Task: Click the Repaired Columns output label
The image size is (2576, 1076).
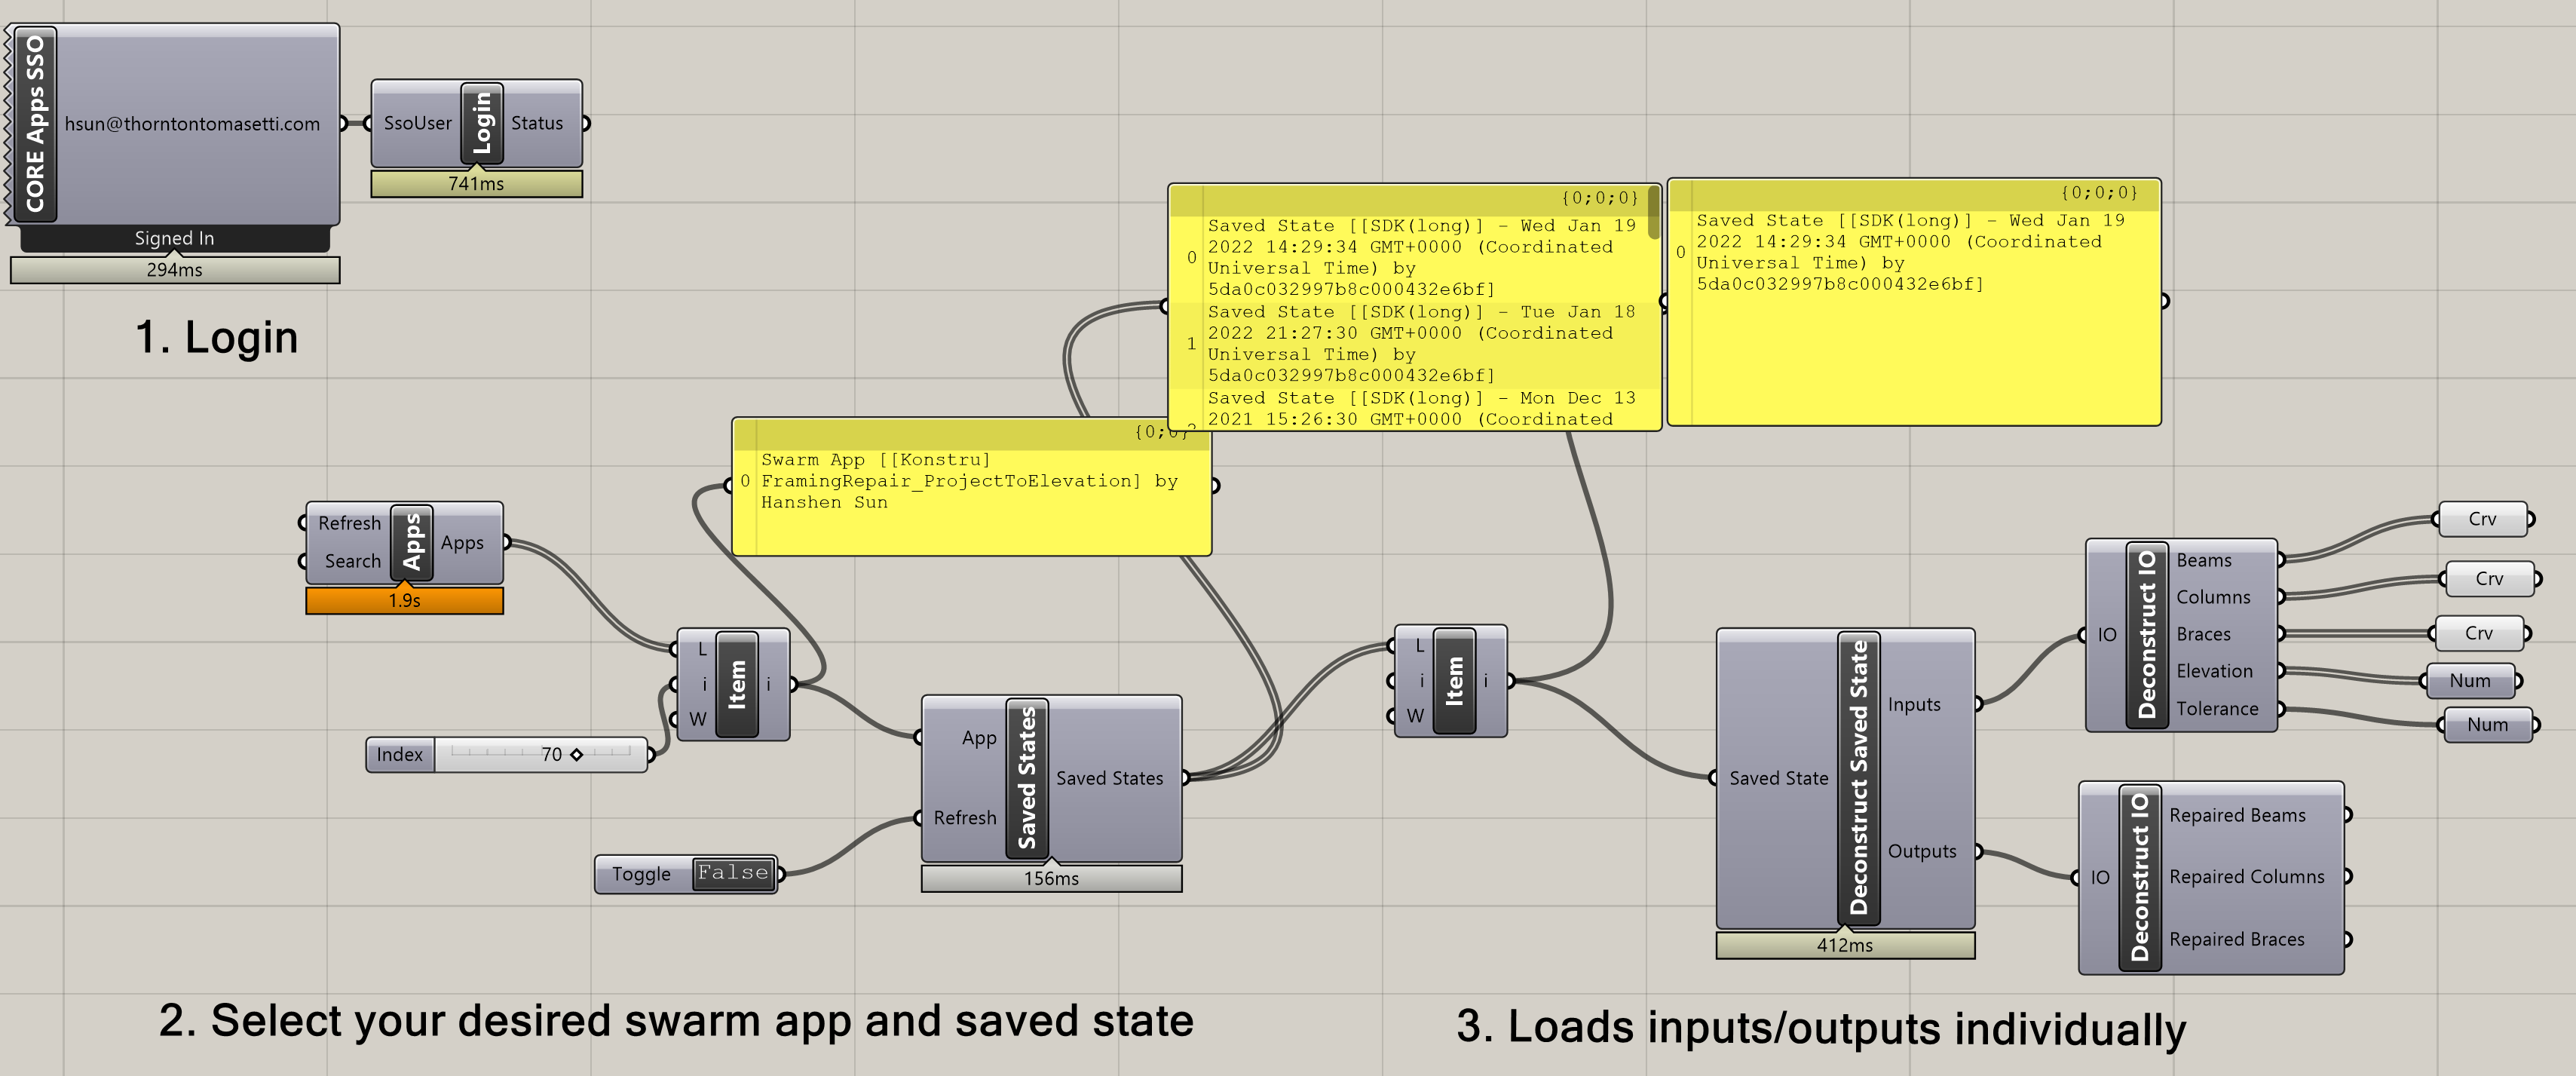Action: (2246, 877)
